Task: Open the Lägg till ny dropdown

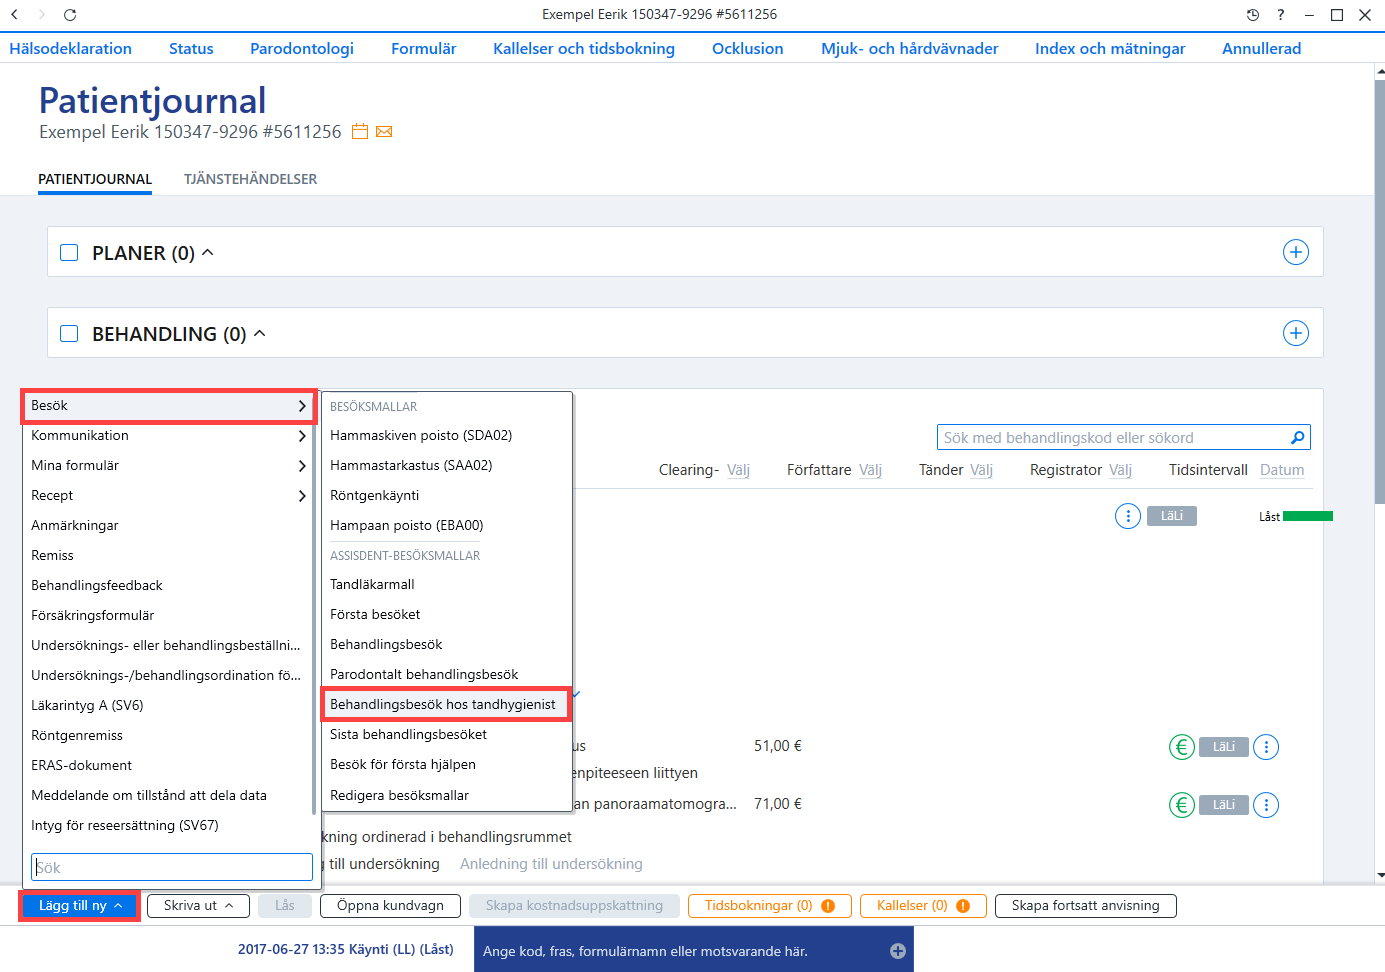Action: tap(80, 906)
